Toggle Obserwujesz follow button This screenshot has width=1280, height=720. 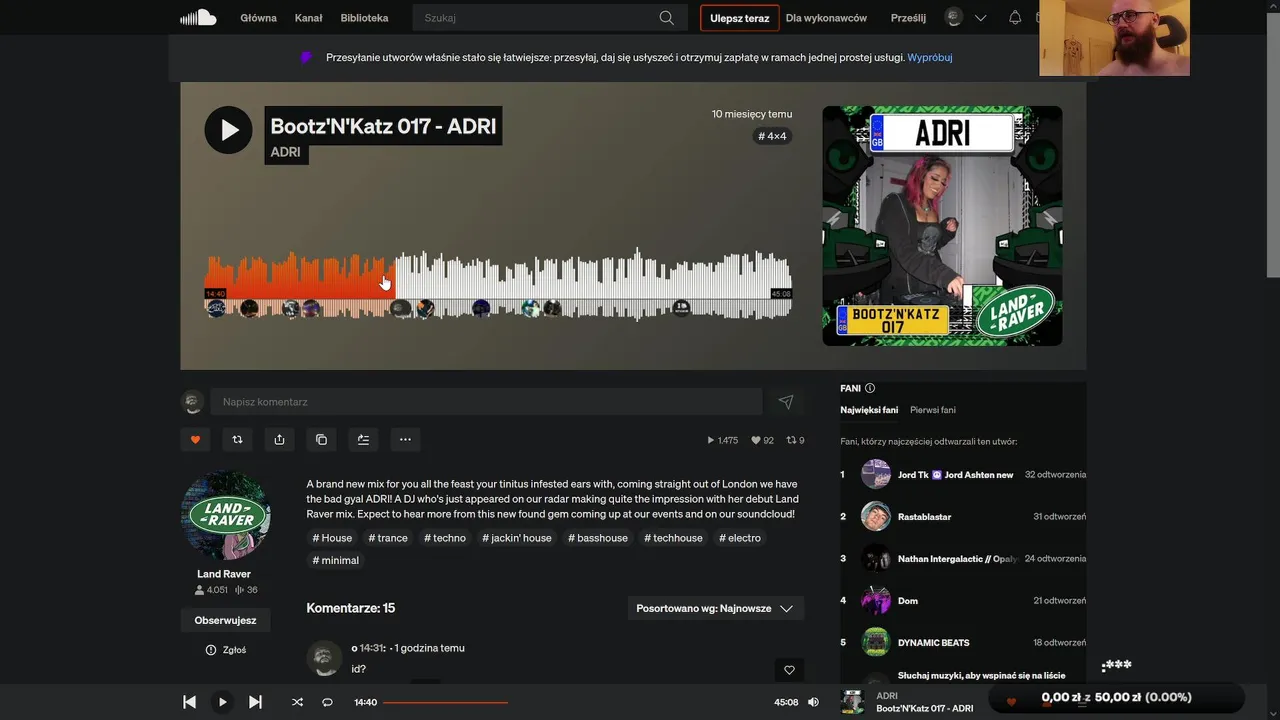click(225, 620)
